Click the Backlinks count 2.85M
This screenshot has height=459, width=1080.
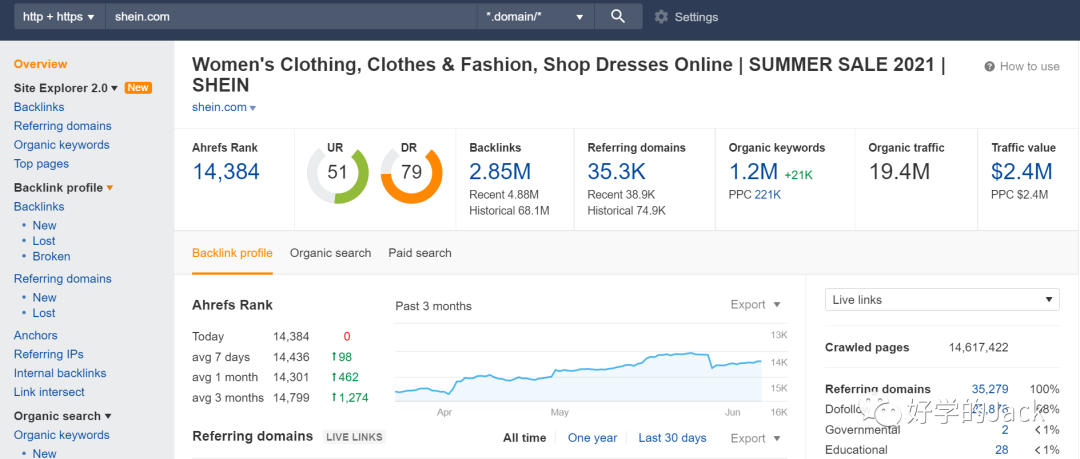pos(502,172)
